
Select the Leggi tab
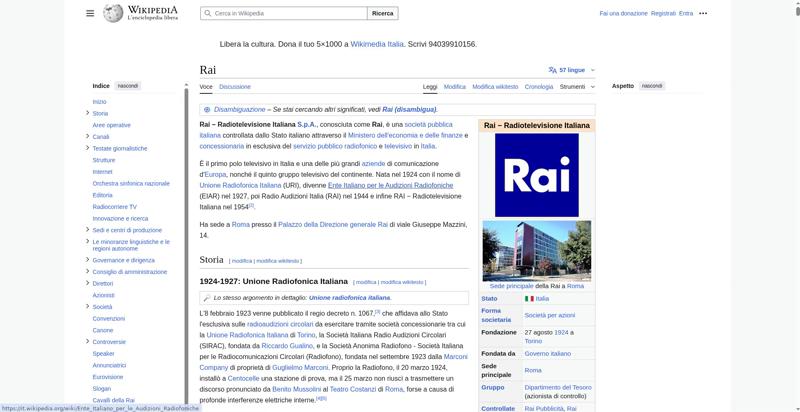[430, 87]
